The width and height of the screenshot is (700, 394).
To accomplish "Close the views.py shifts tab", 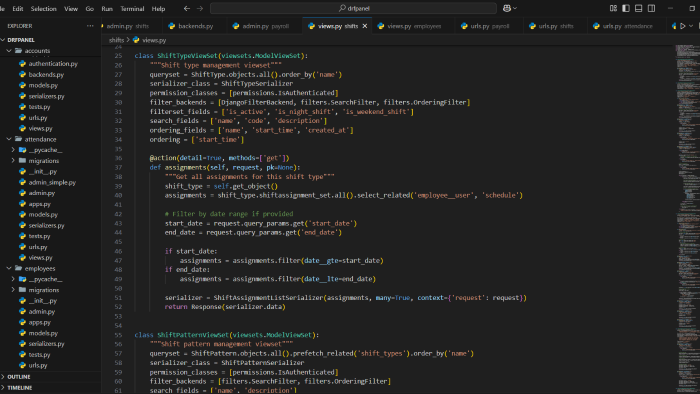I will click(365, 26).
